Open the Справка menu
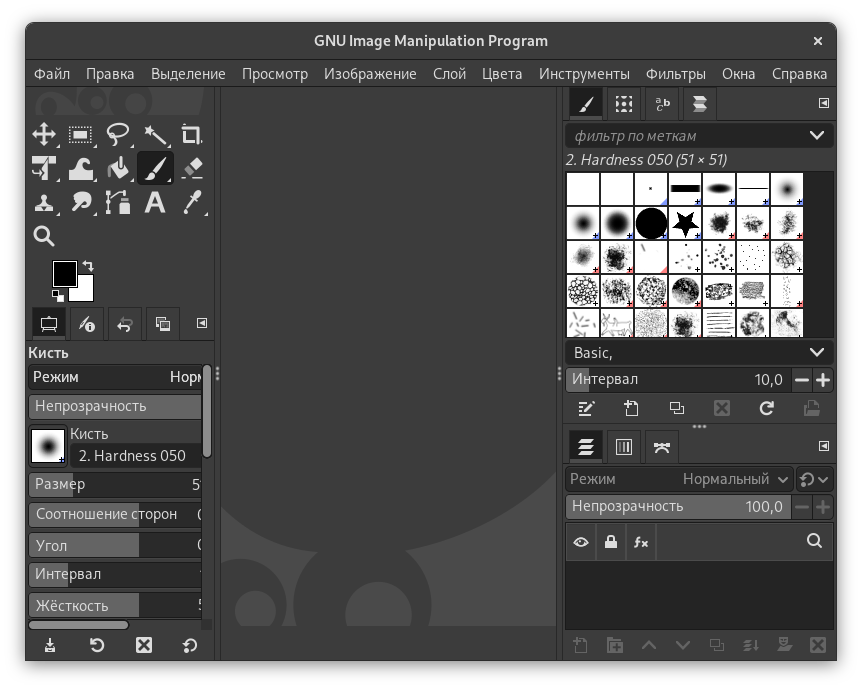The width and height of the screenshot is (862, 689). 799,74
